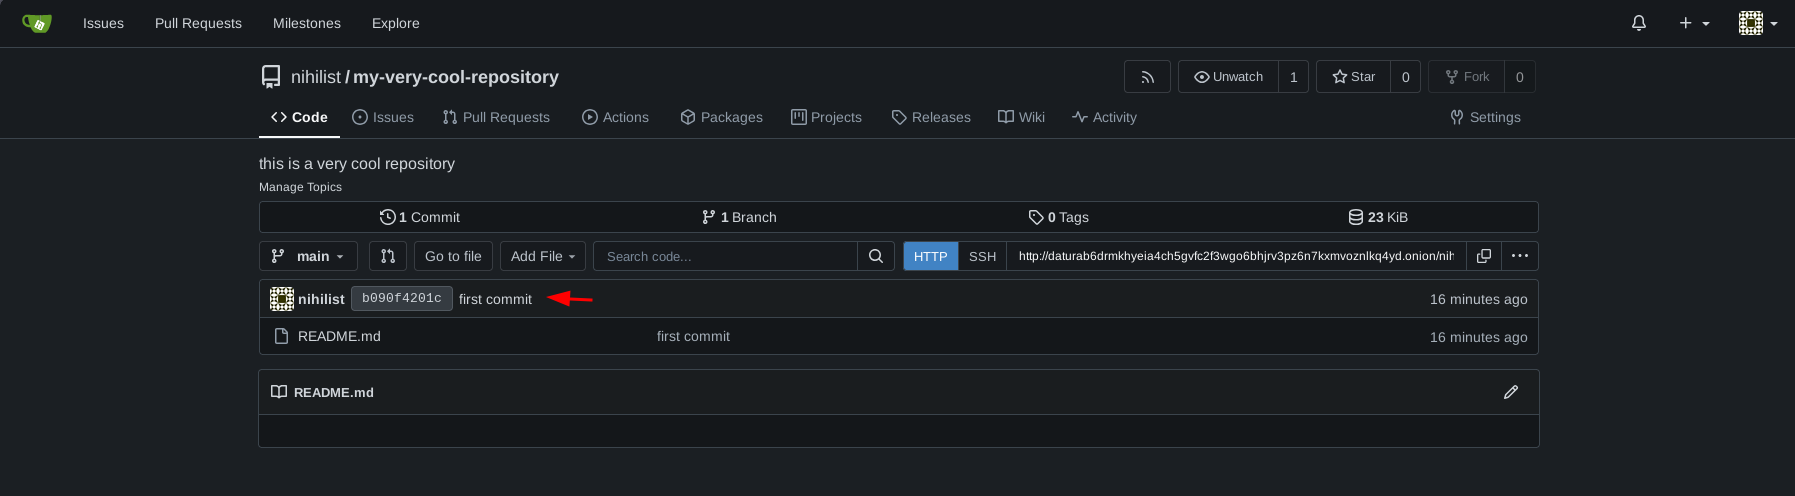Open commit b090f4201c link

tap(401, 298)
